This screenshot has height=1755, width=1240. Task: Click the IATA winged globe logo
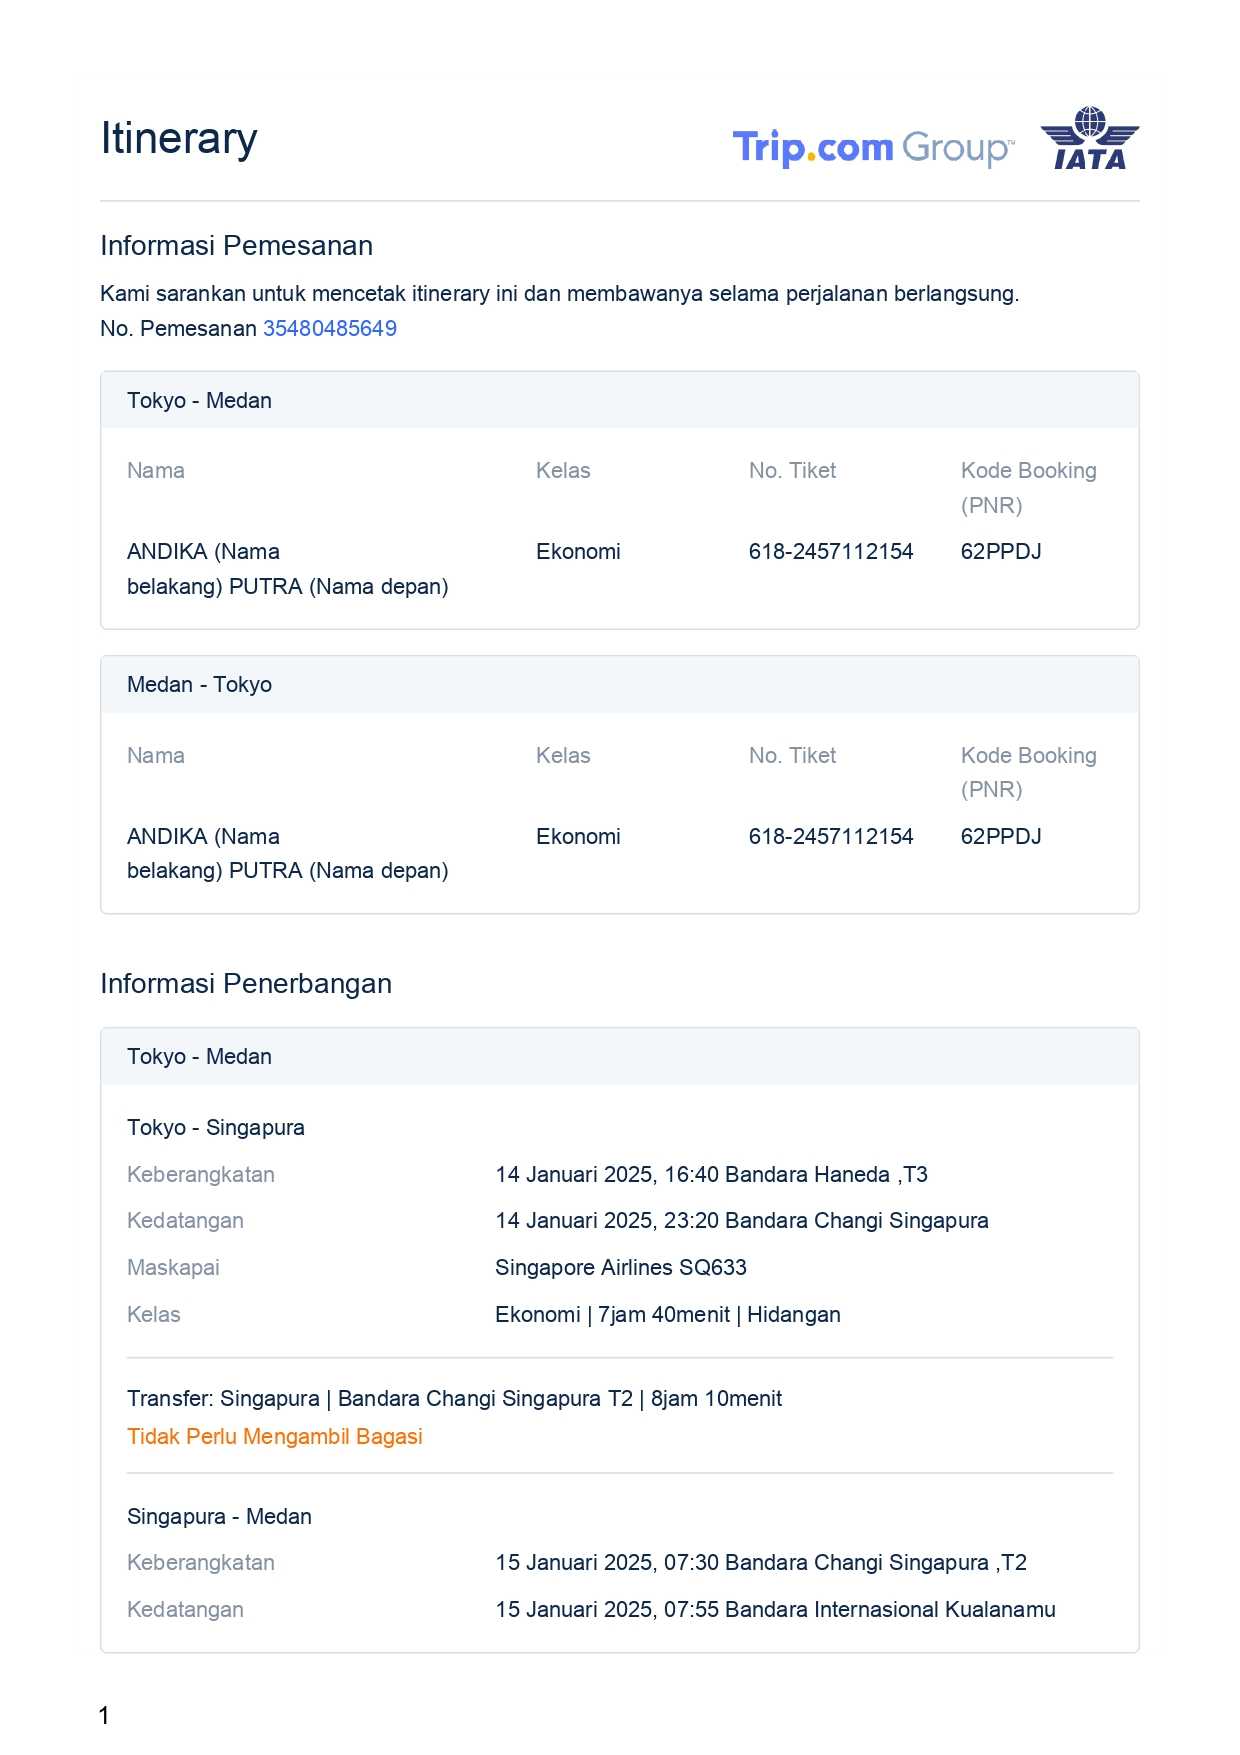pos(1089,138)
